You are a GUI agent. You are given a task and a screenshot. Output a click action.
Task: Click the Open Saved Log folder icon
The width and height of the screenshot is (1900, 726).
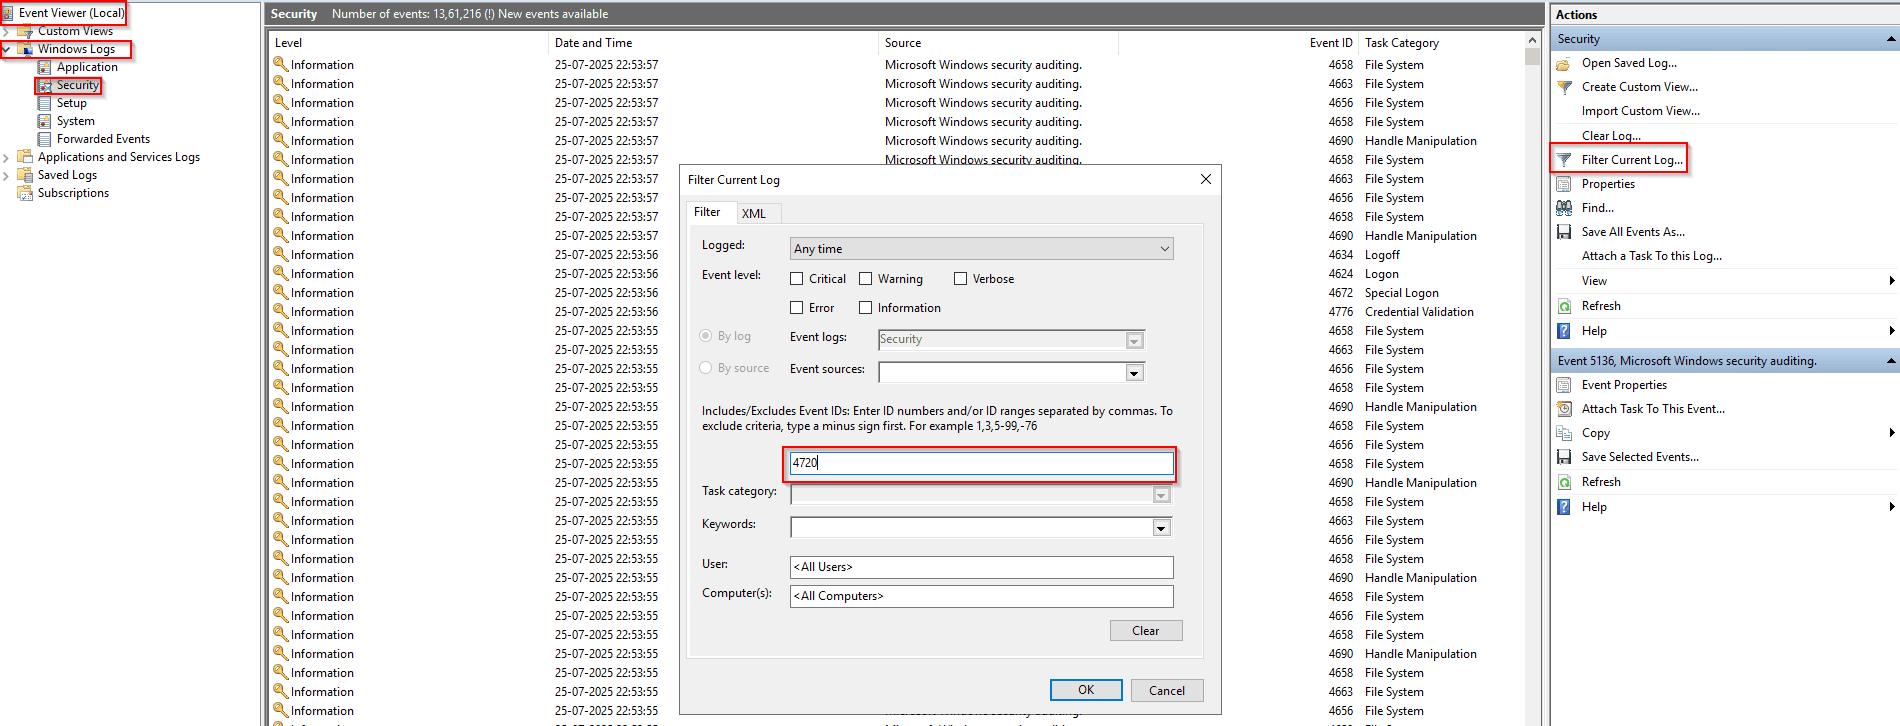click(x=1564, y=63)
